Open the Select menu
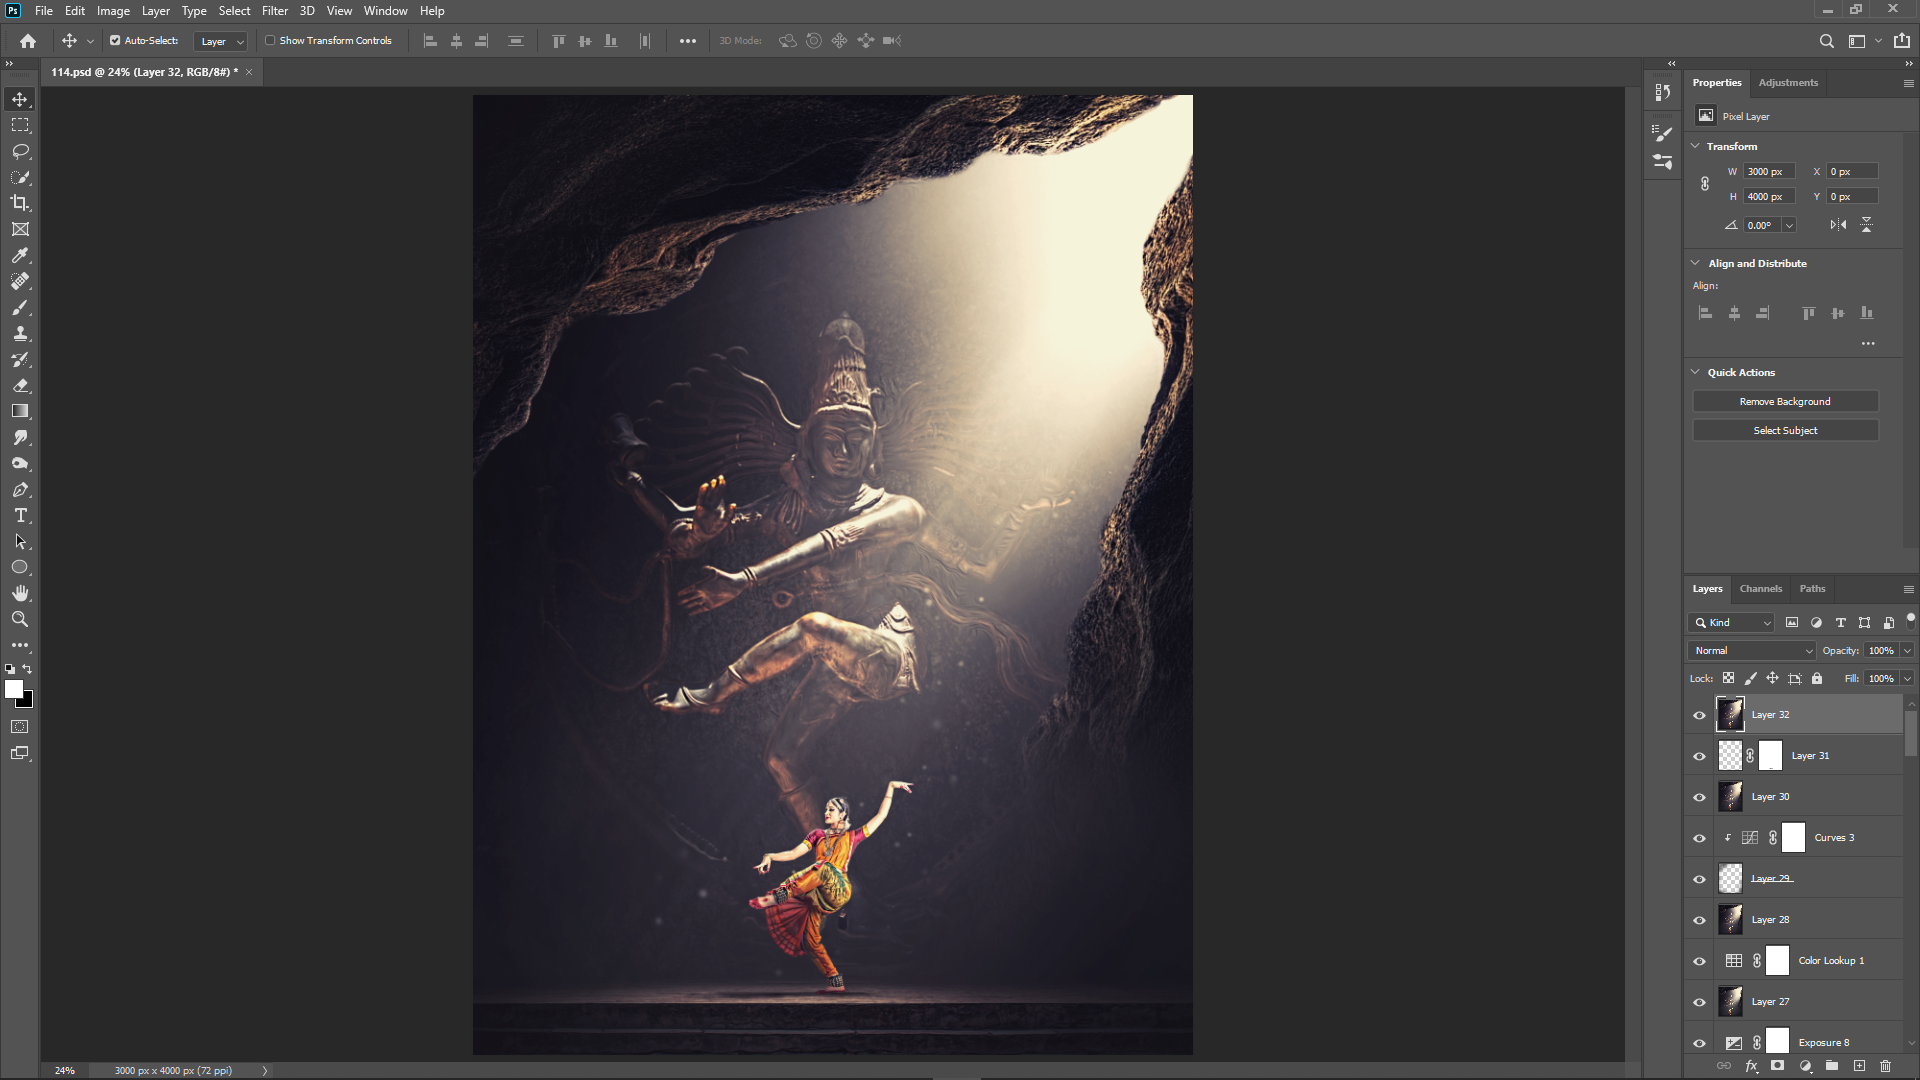Screen dimensions: 1920x1080 click(x=234, y=11)
